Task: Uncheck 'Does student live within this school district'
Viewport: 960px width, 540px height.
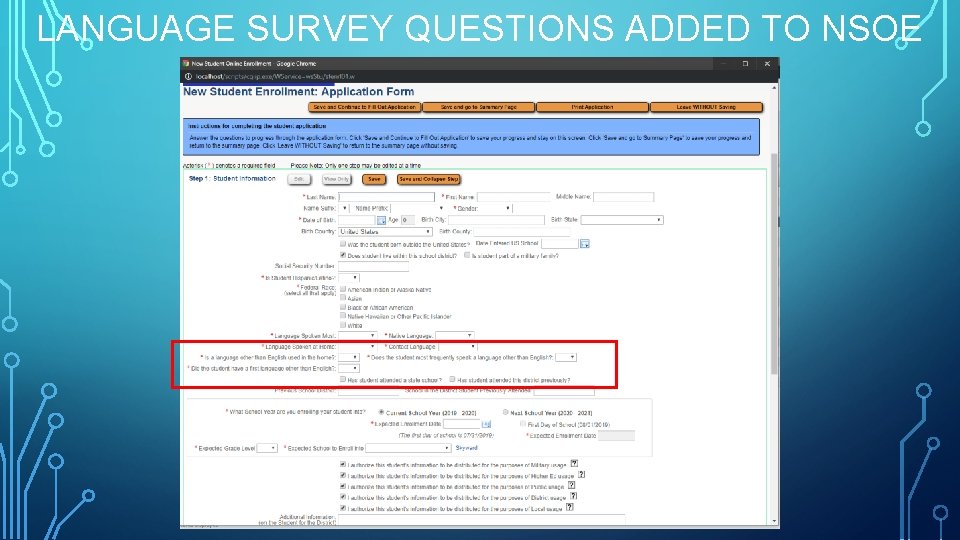Action: pyautogui.click(x=343, y=255)
